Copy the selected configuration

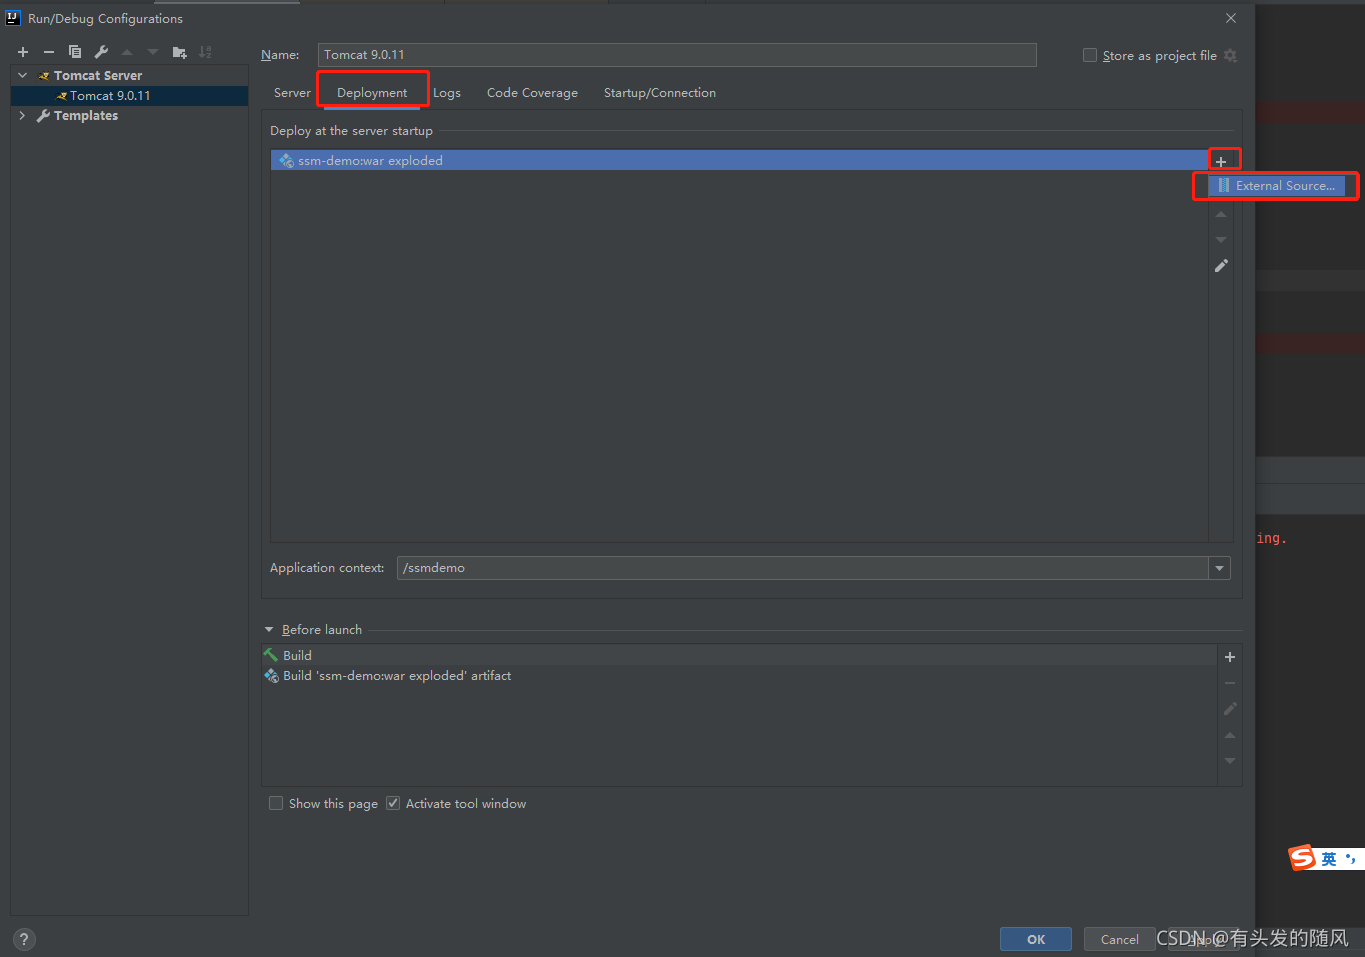click(x=75, y=52)
